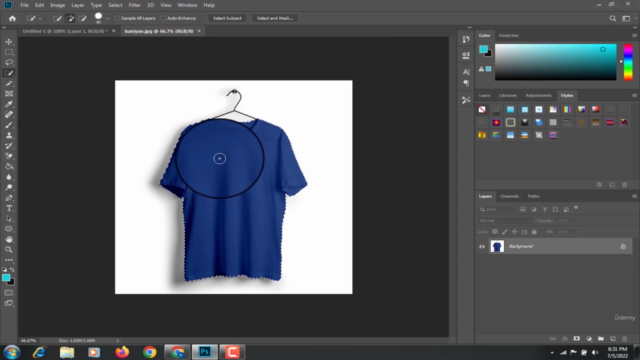Select the Eyedropper tool
Screen dimensions: 640x360
point(9,104)
